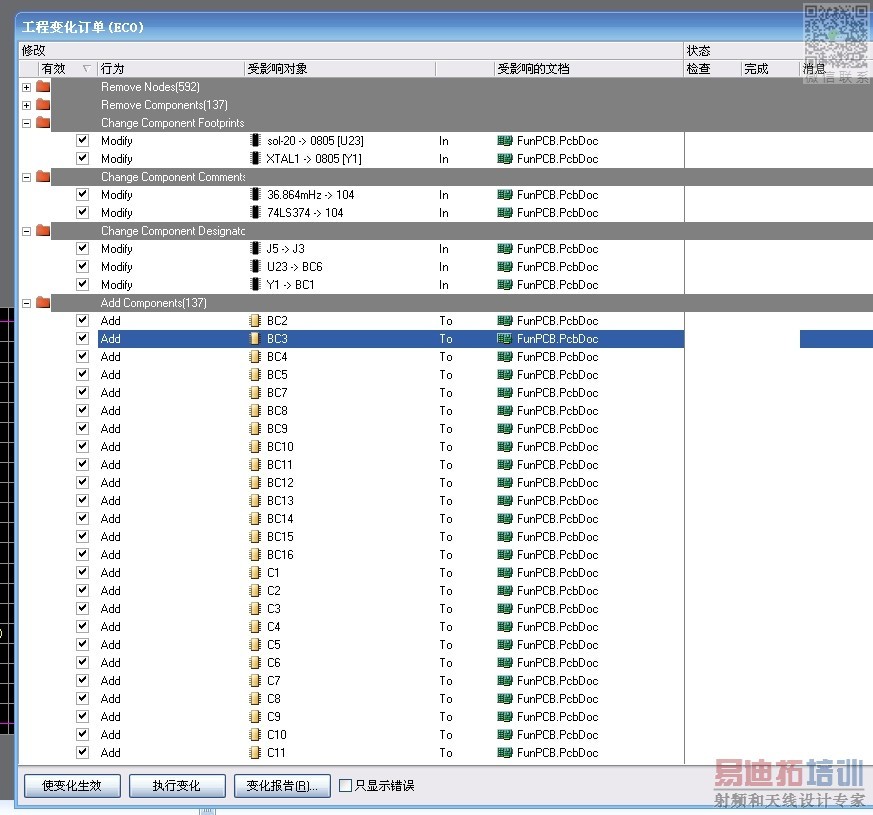
Task: Collapse the Change Component Designator group
Action: click(x=26, y=231)
